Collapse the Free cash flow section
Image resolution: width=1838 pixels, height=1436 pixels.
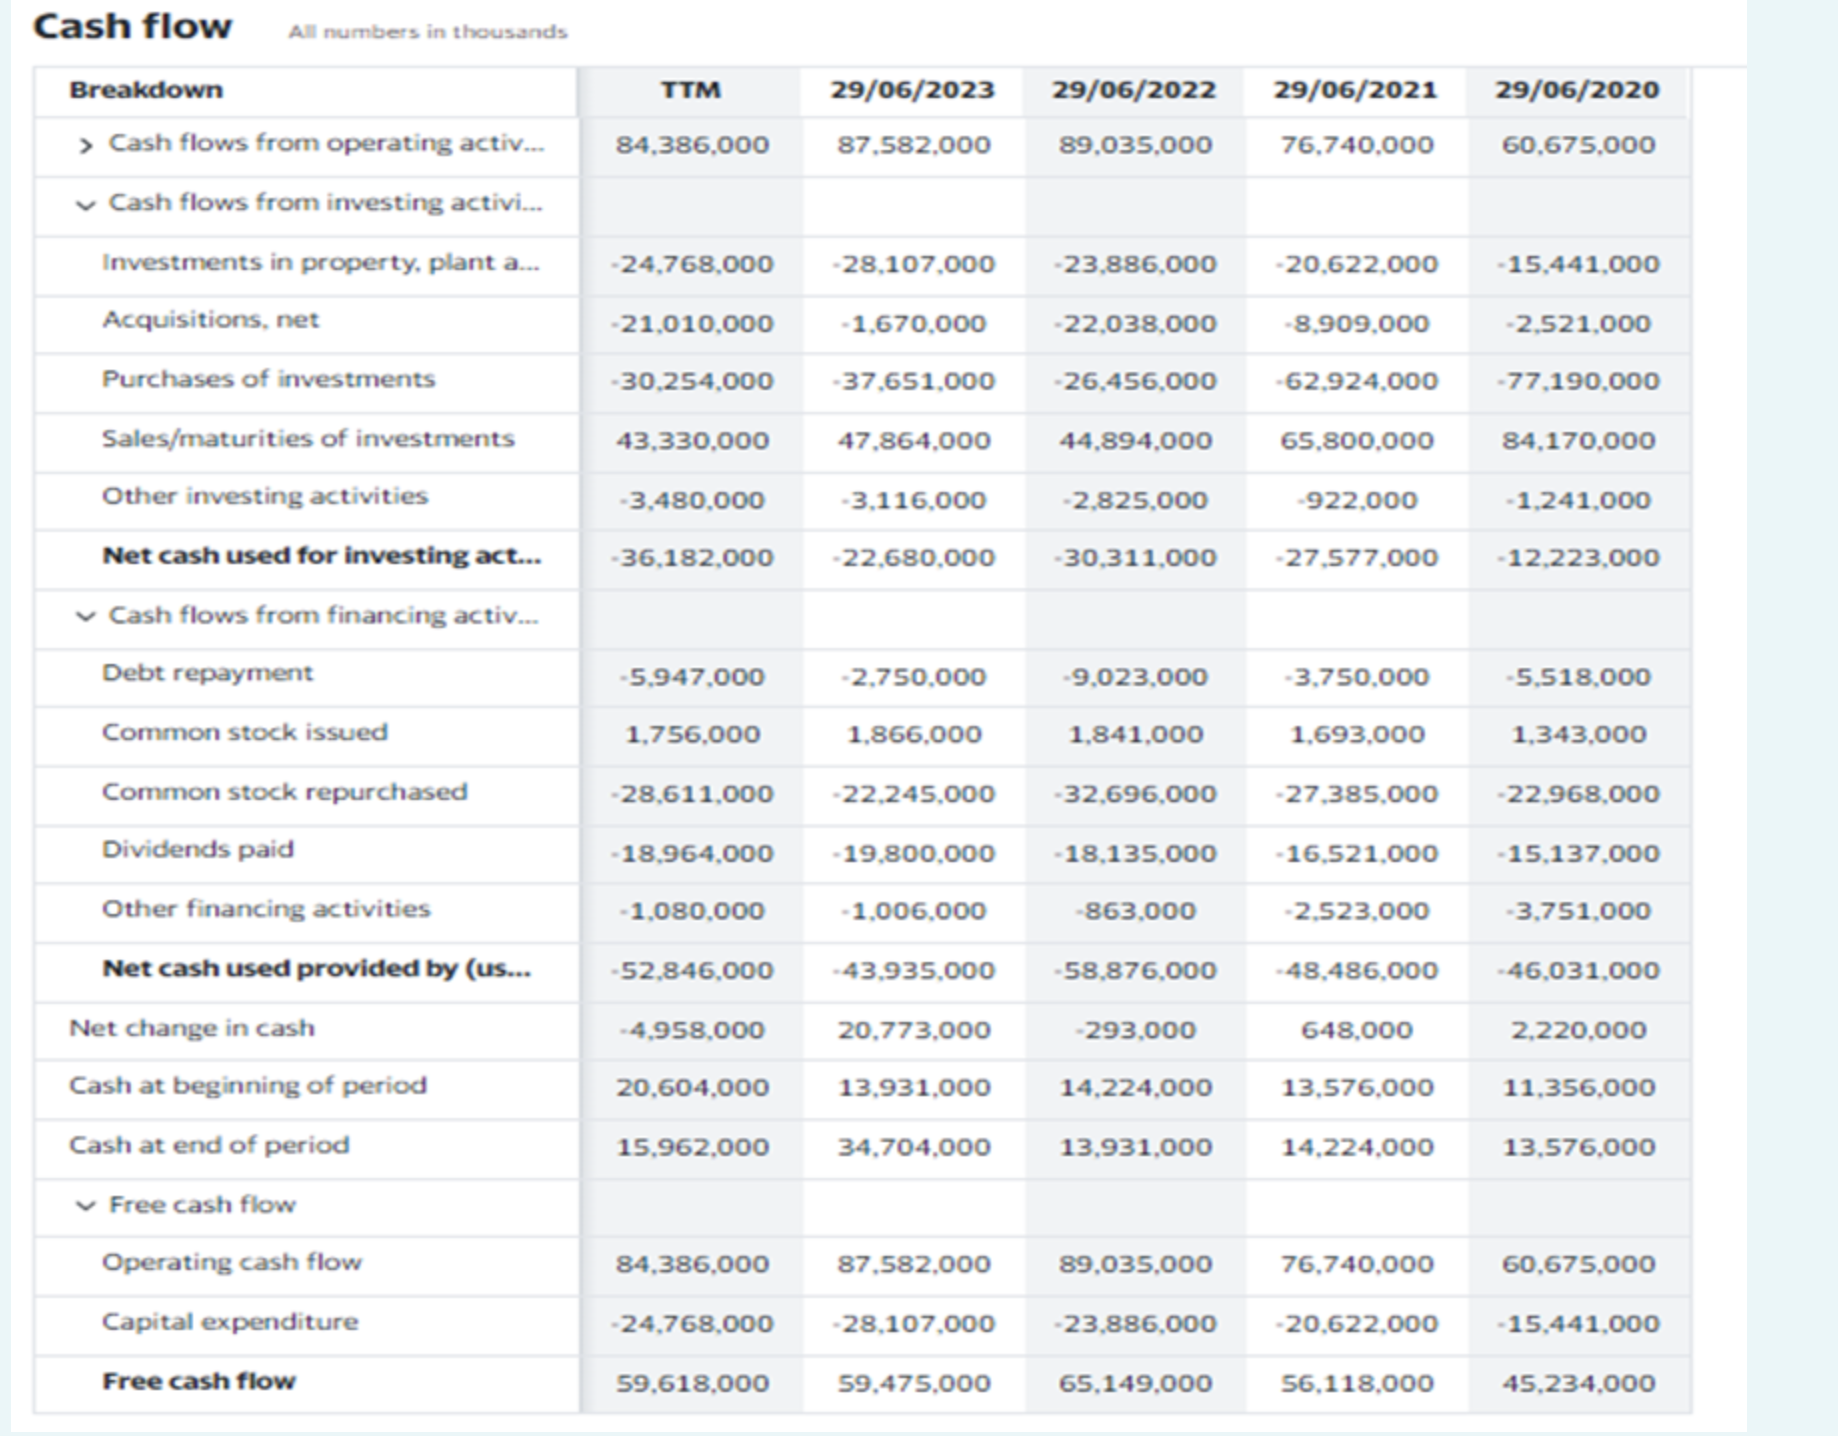84,1205
